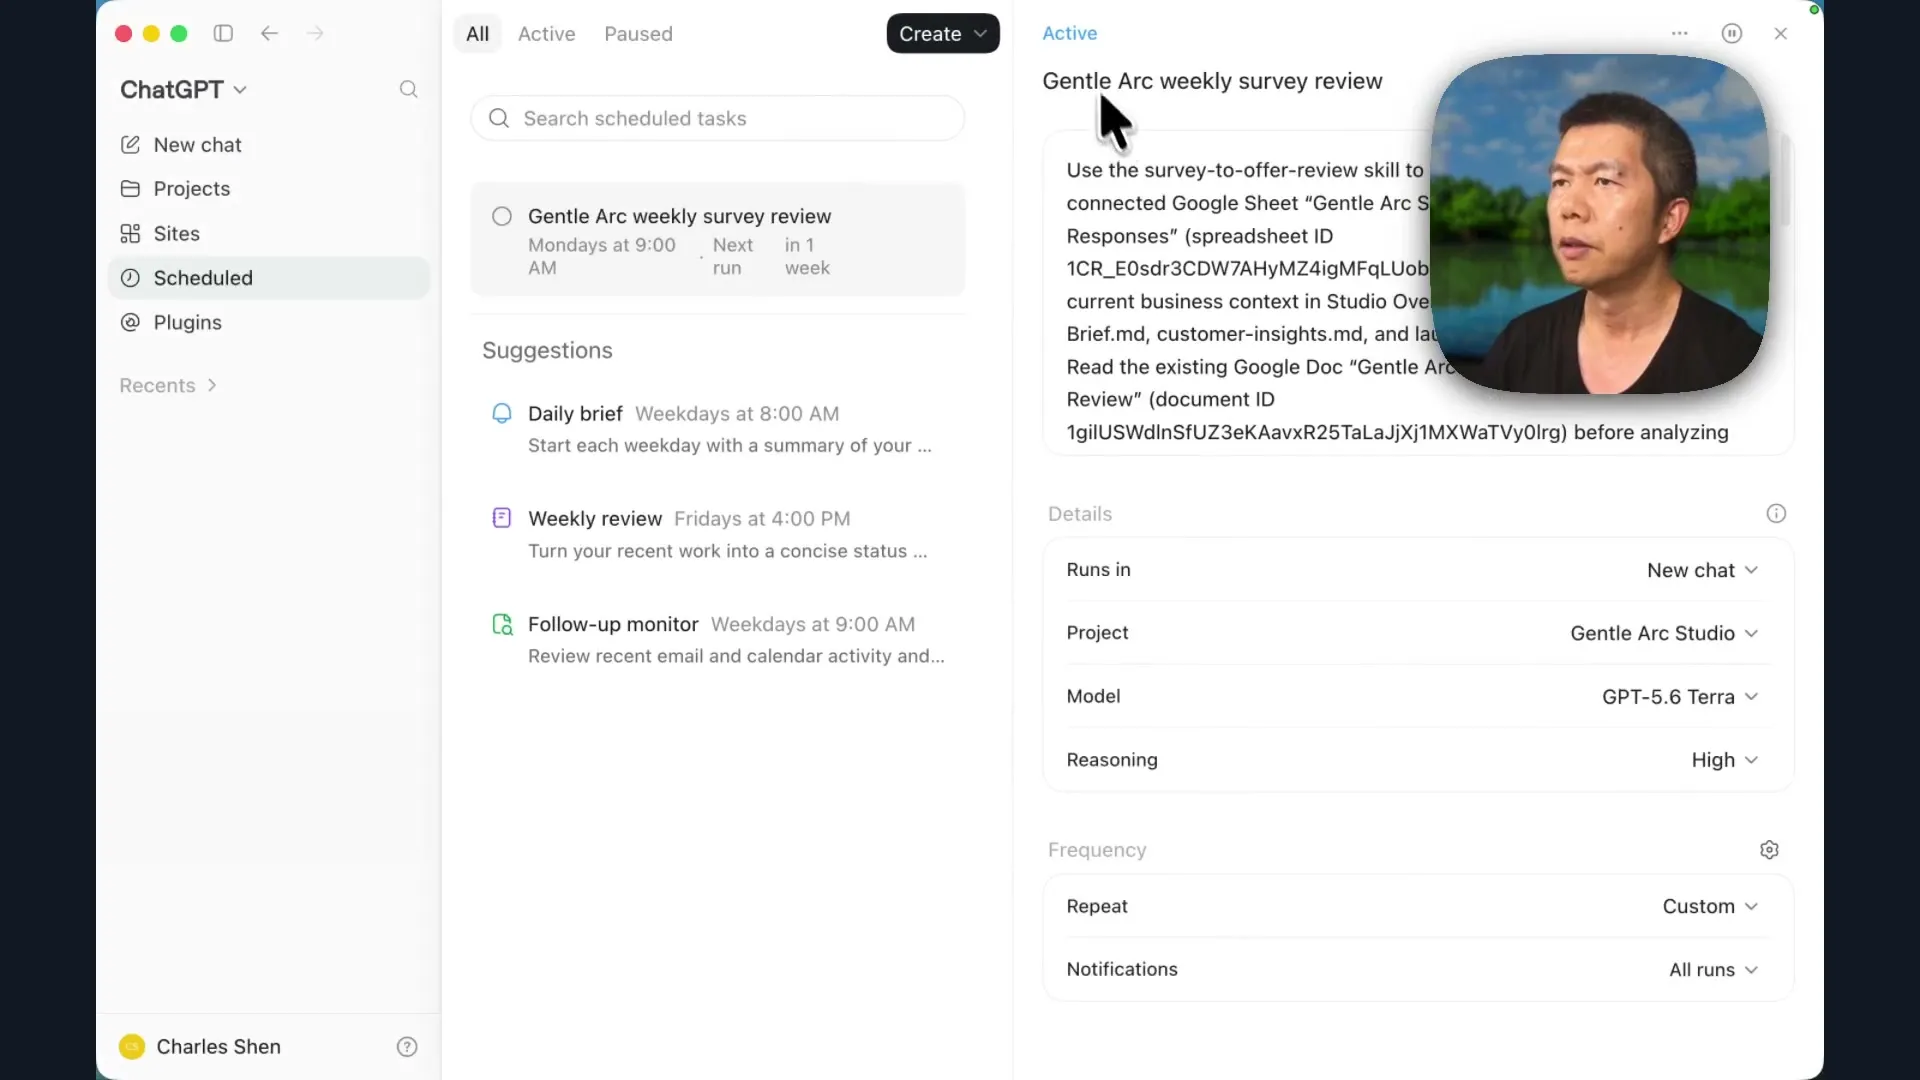
Task: Add the Follow-up monitor suggestion
Action: click(x=717, y=640)
